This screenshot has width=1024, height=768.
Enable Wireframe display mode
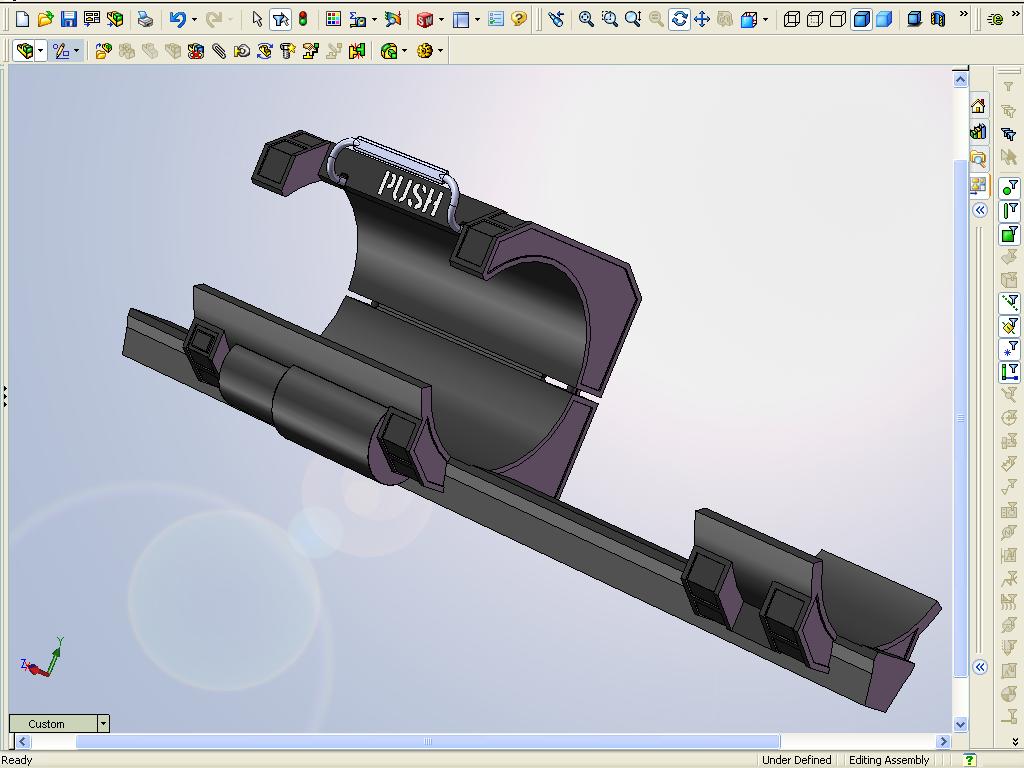(792, 19)
